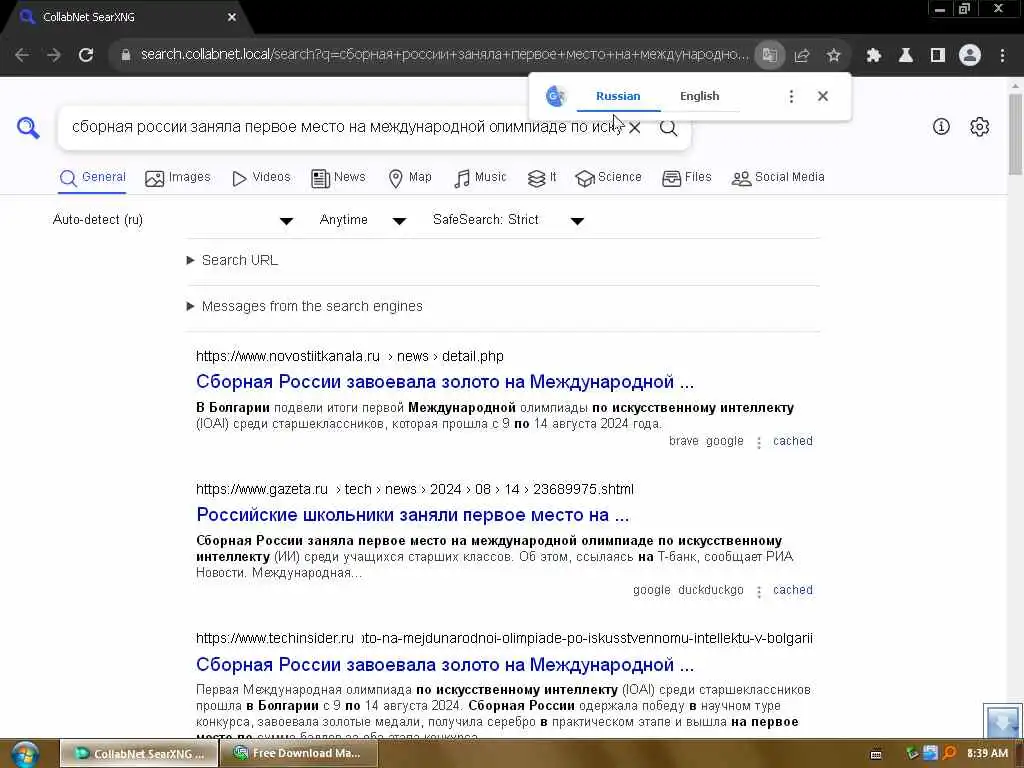Viewport: 1024px width, 768px height.
Task: Click the browser back arrow
Action: (22, 55)
